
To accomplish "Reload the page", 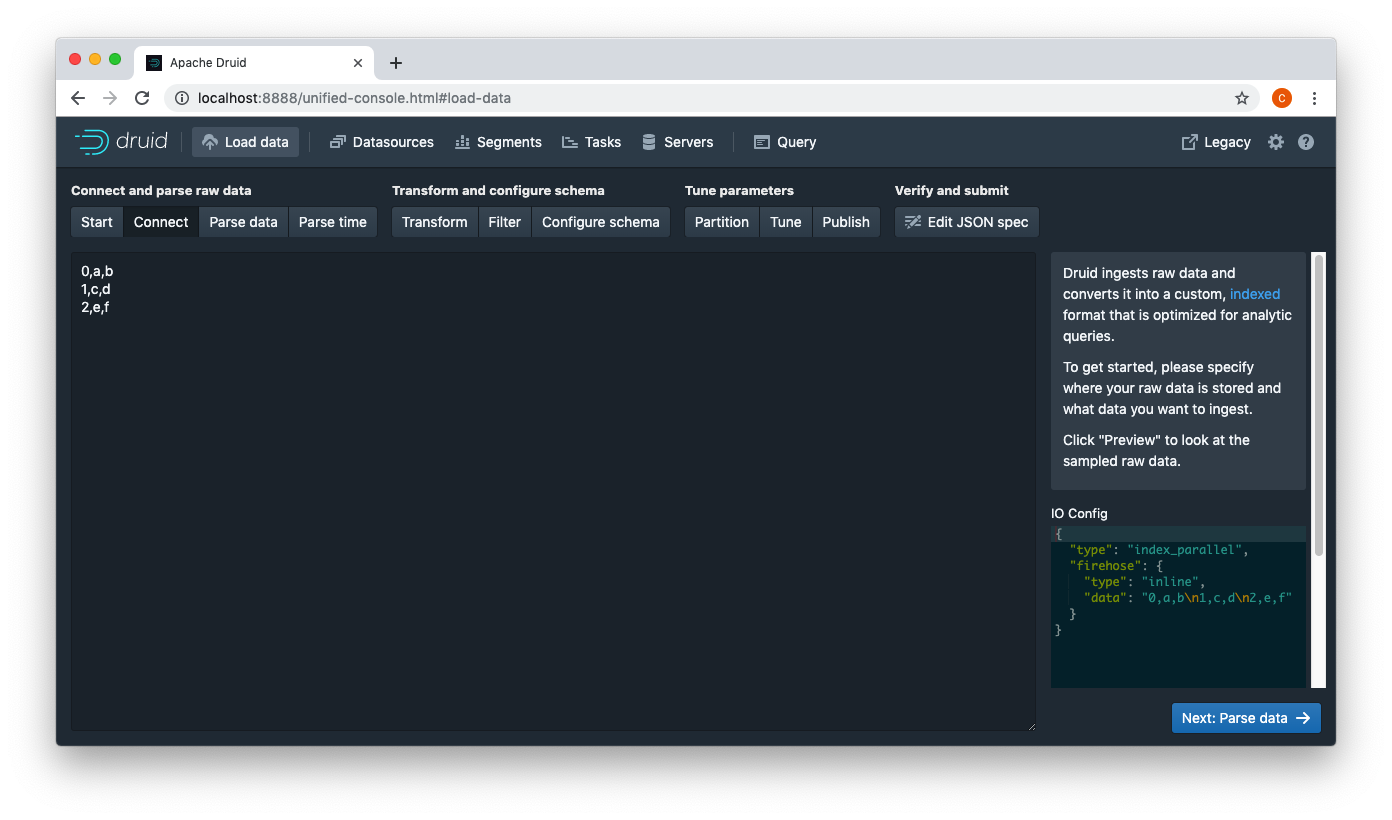I will 142,98.
